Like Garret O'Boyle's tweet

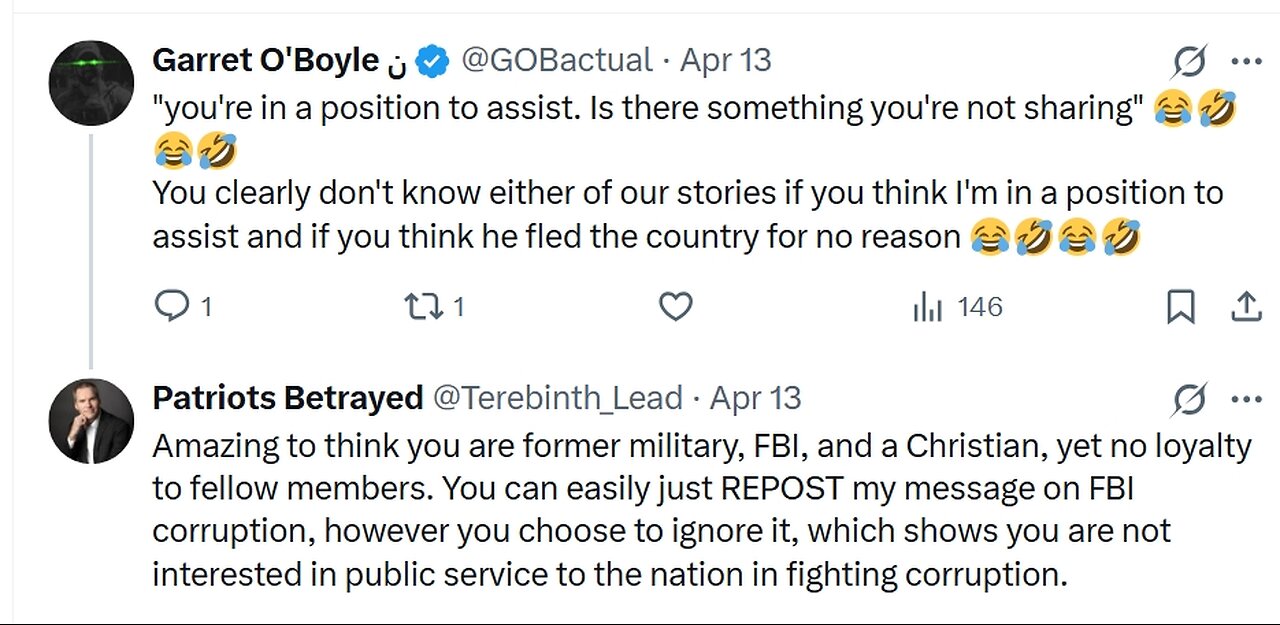676,307
